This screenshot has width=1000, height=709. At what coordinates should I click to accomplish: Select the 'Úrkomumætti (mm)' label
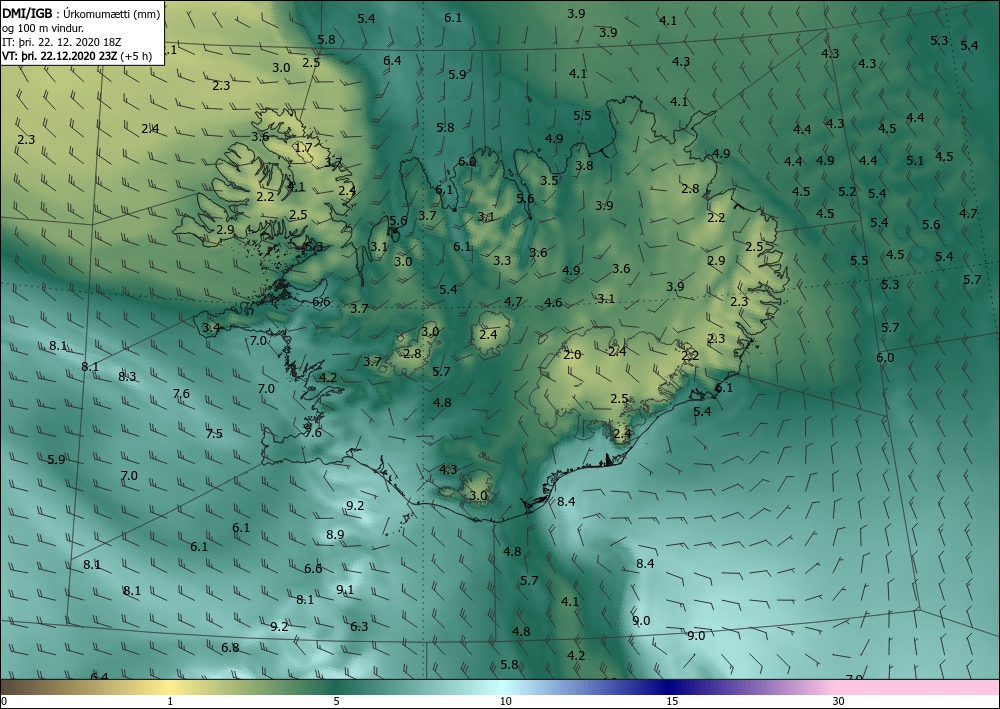click(112, 13)
